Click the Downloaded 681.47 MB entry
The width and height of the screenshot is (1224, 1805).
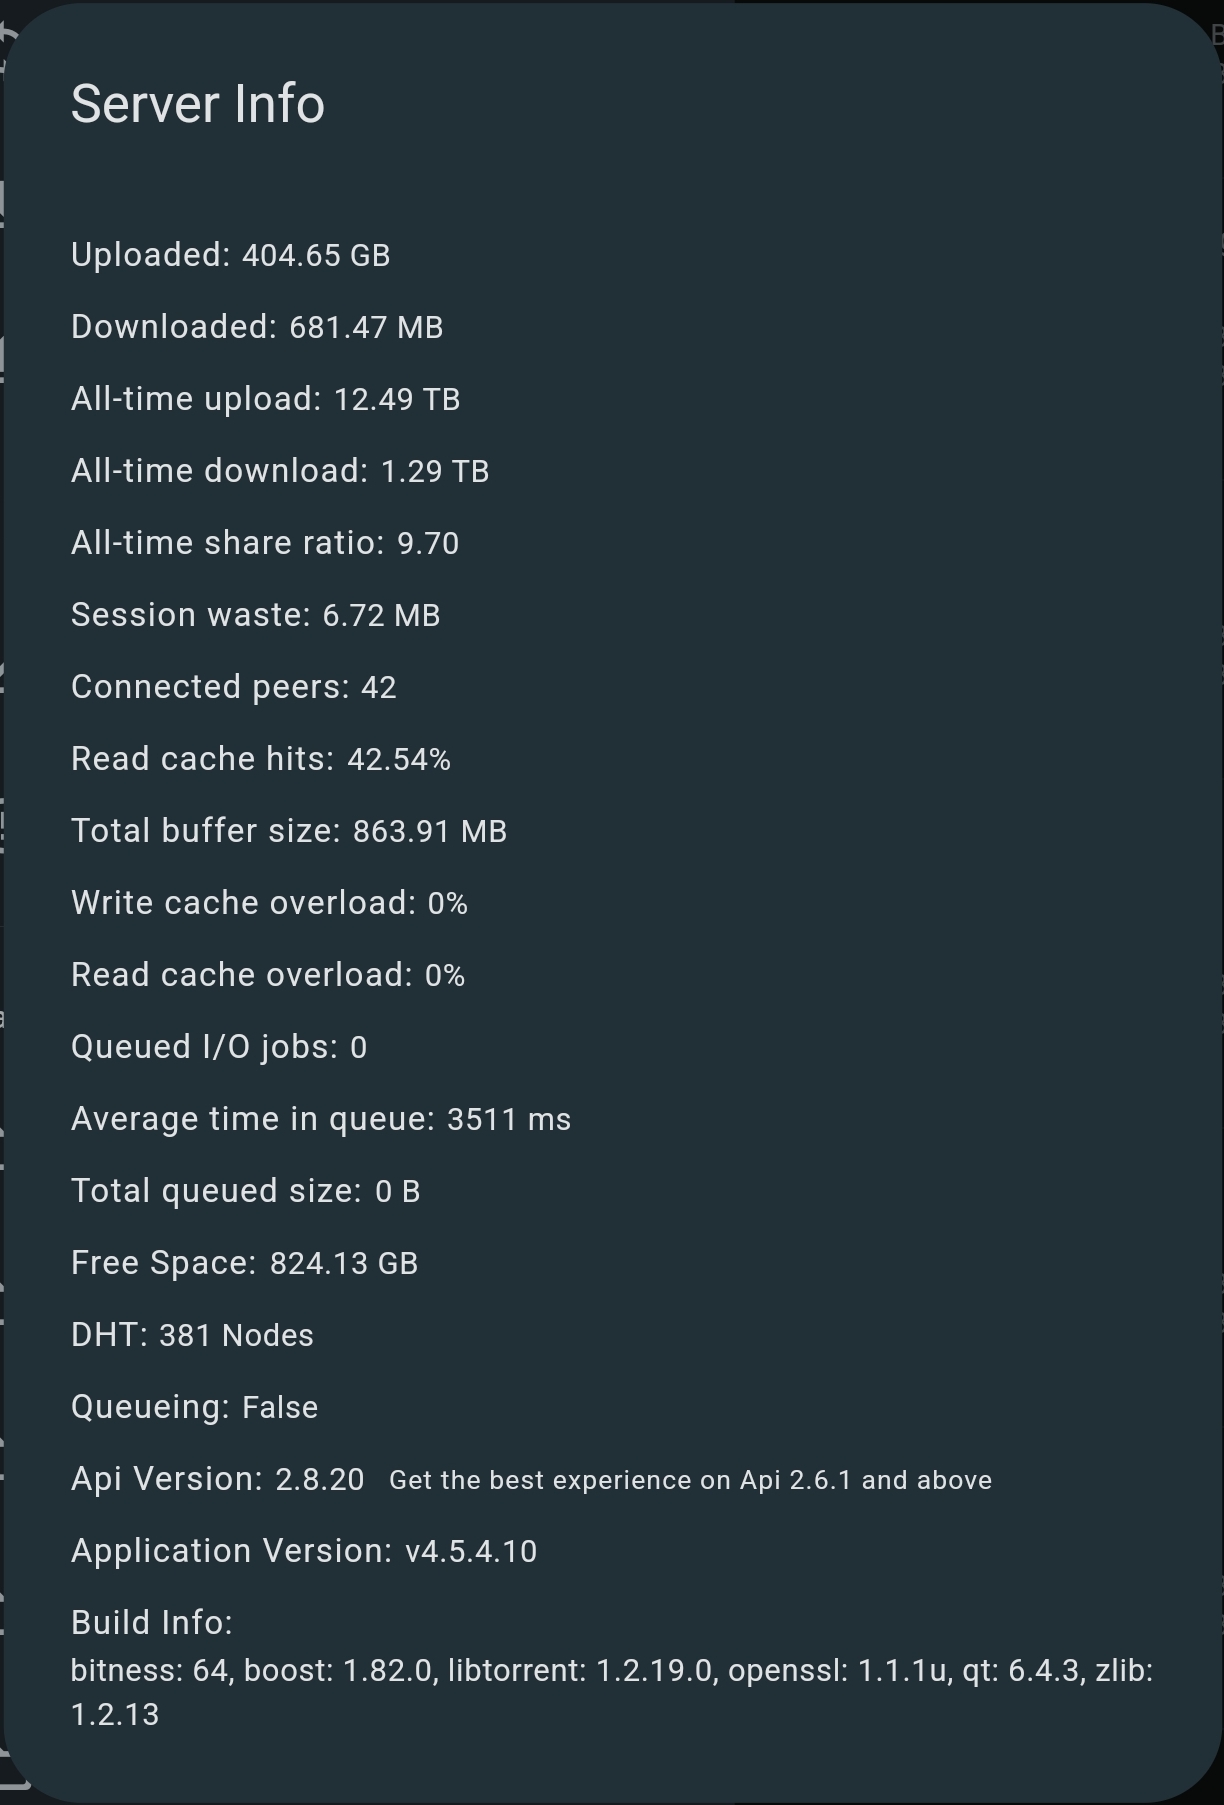[257, 327]
